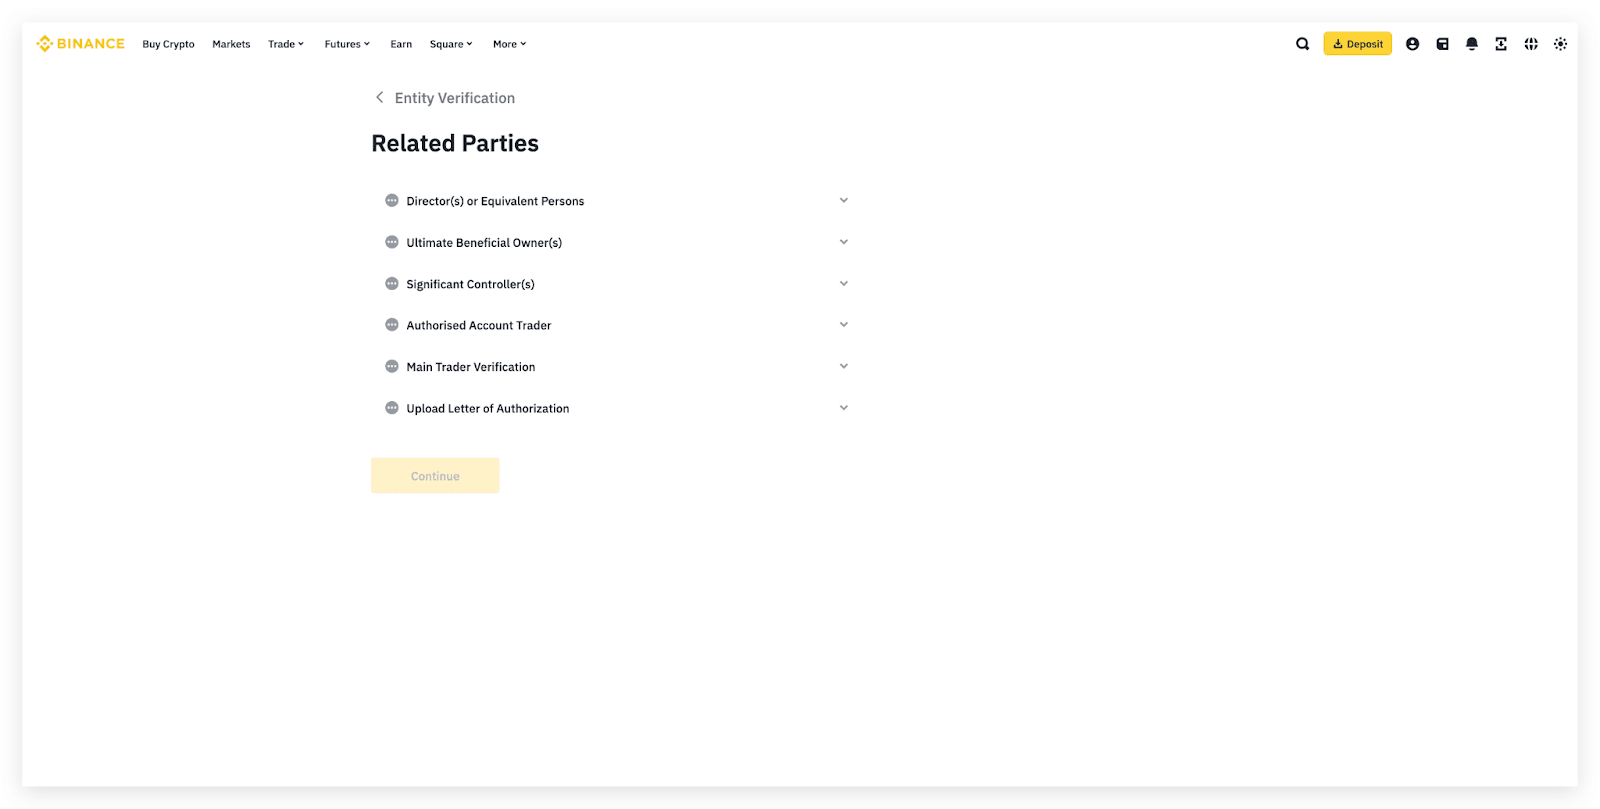Click the Binance logo
The width and height of the screenshot is (1600, 809).
[80, 44]
